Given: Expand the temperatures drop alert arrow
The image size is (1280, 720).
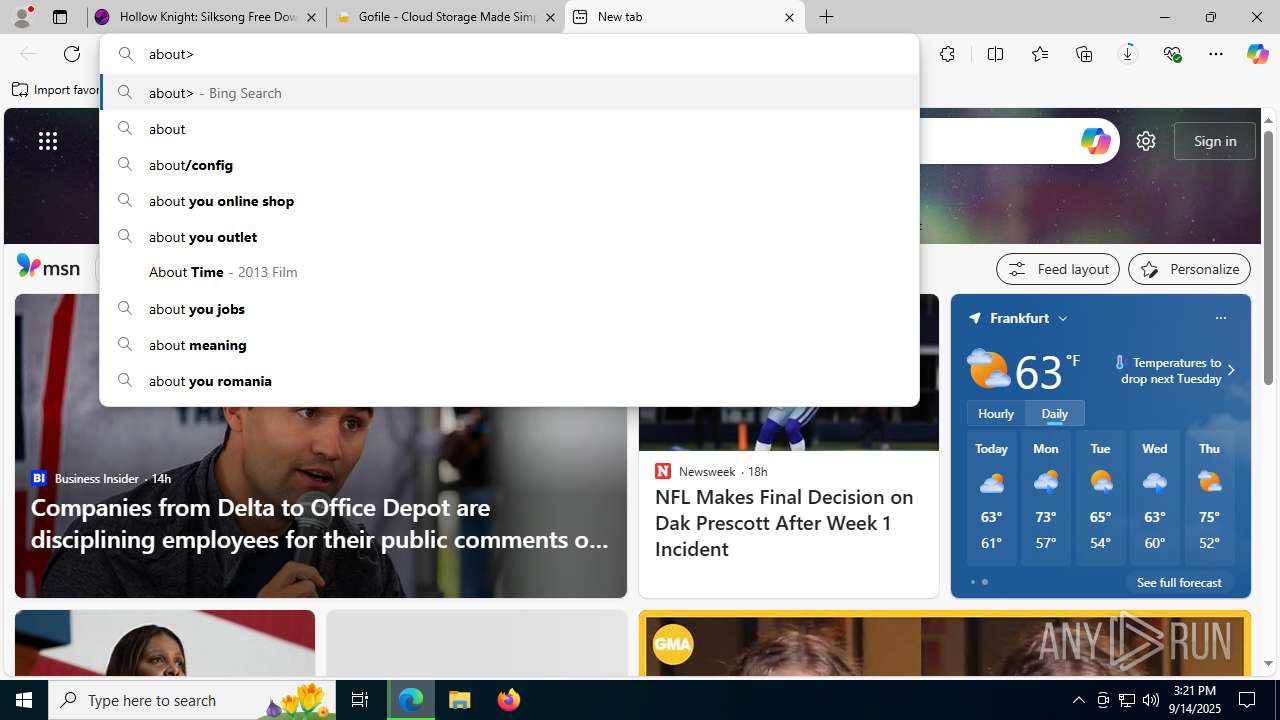Looking at the screenshot, I should [x=1231, y=370].
